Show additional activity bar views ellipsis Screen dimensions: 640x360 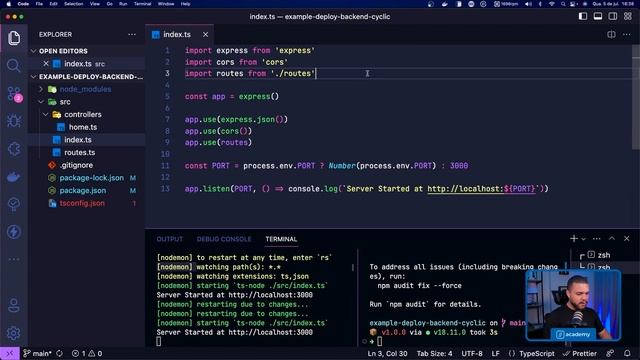click(14, 259)
